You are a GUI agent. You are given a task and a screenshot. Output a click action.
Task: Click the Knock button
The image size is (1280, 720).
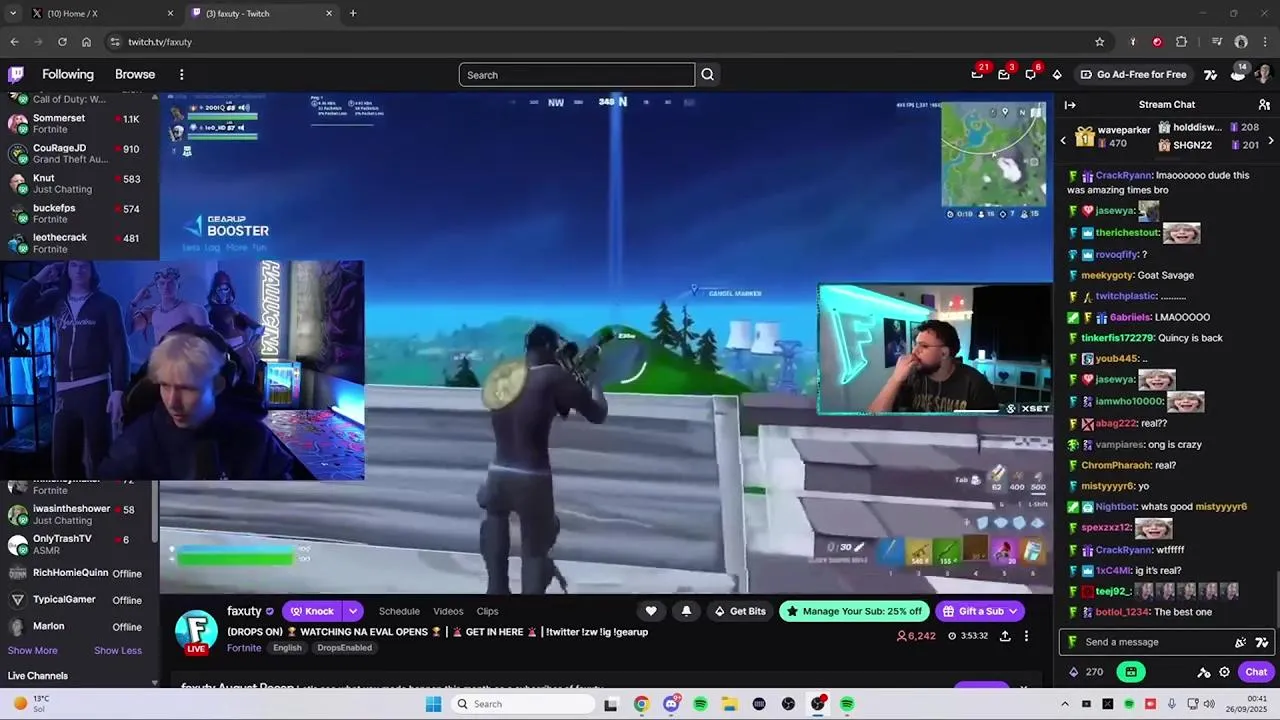(x=312, y=611)
